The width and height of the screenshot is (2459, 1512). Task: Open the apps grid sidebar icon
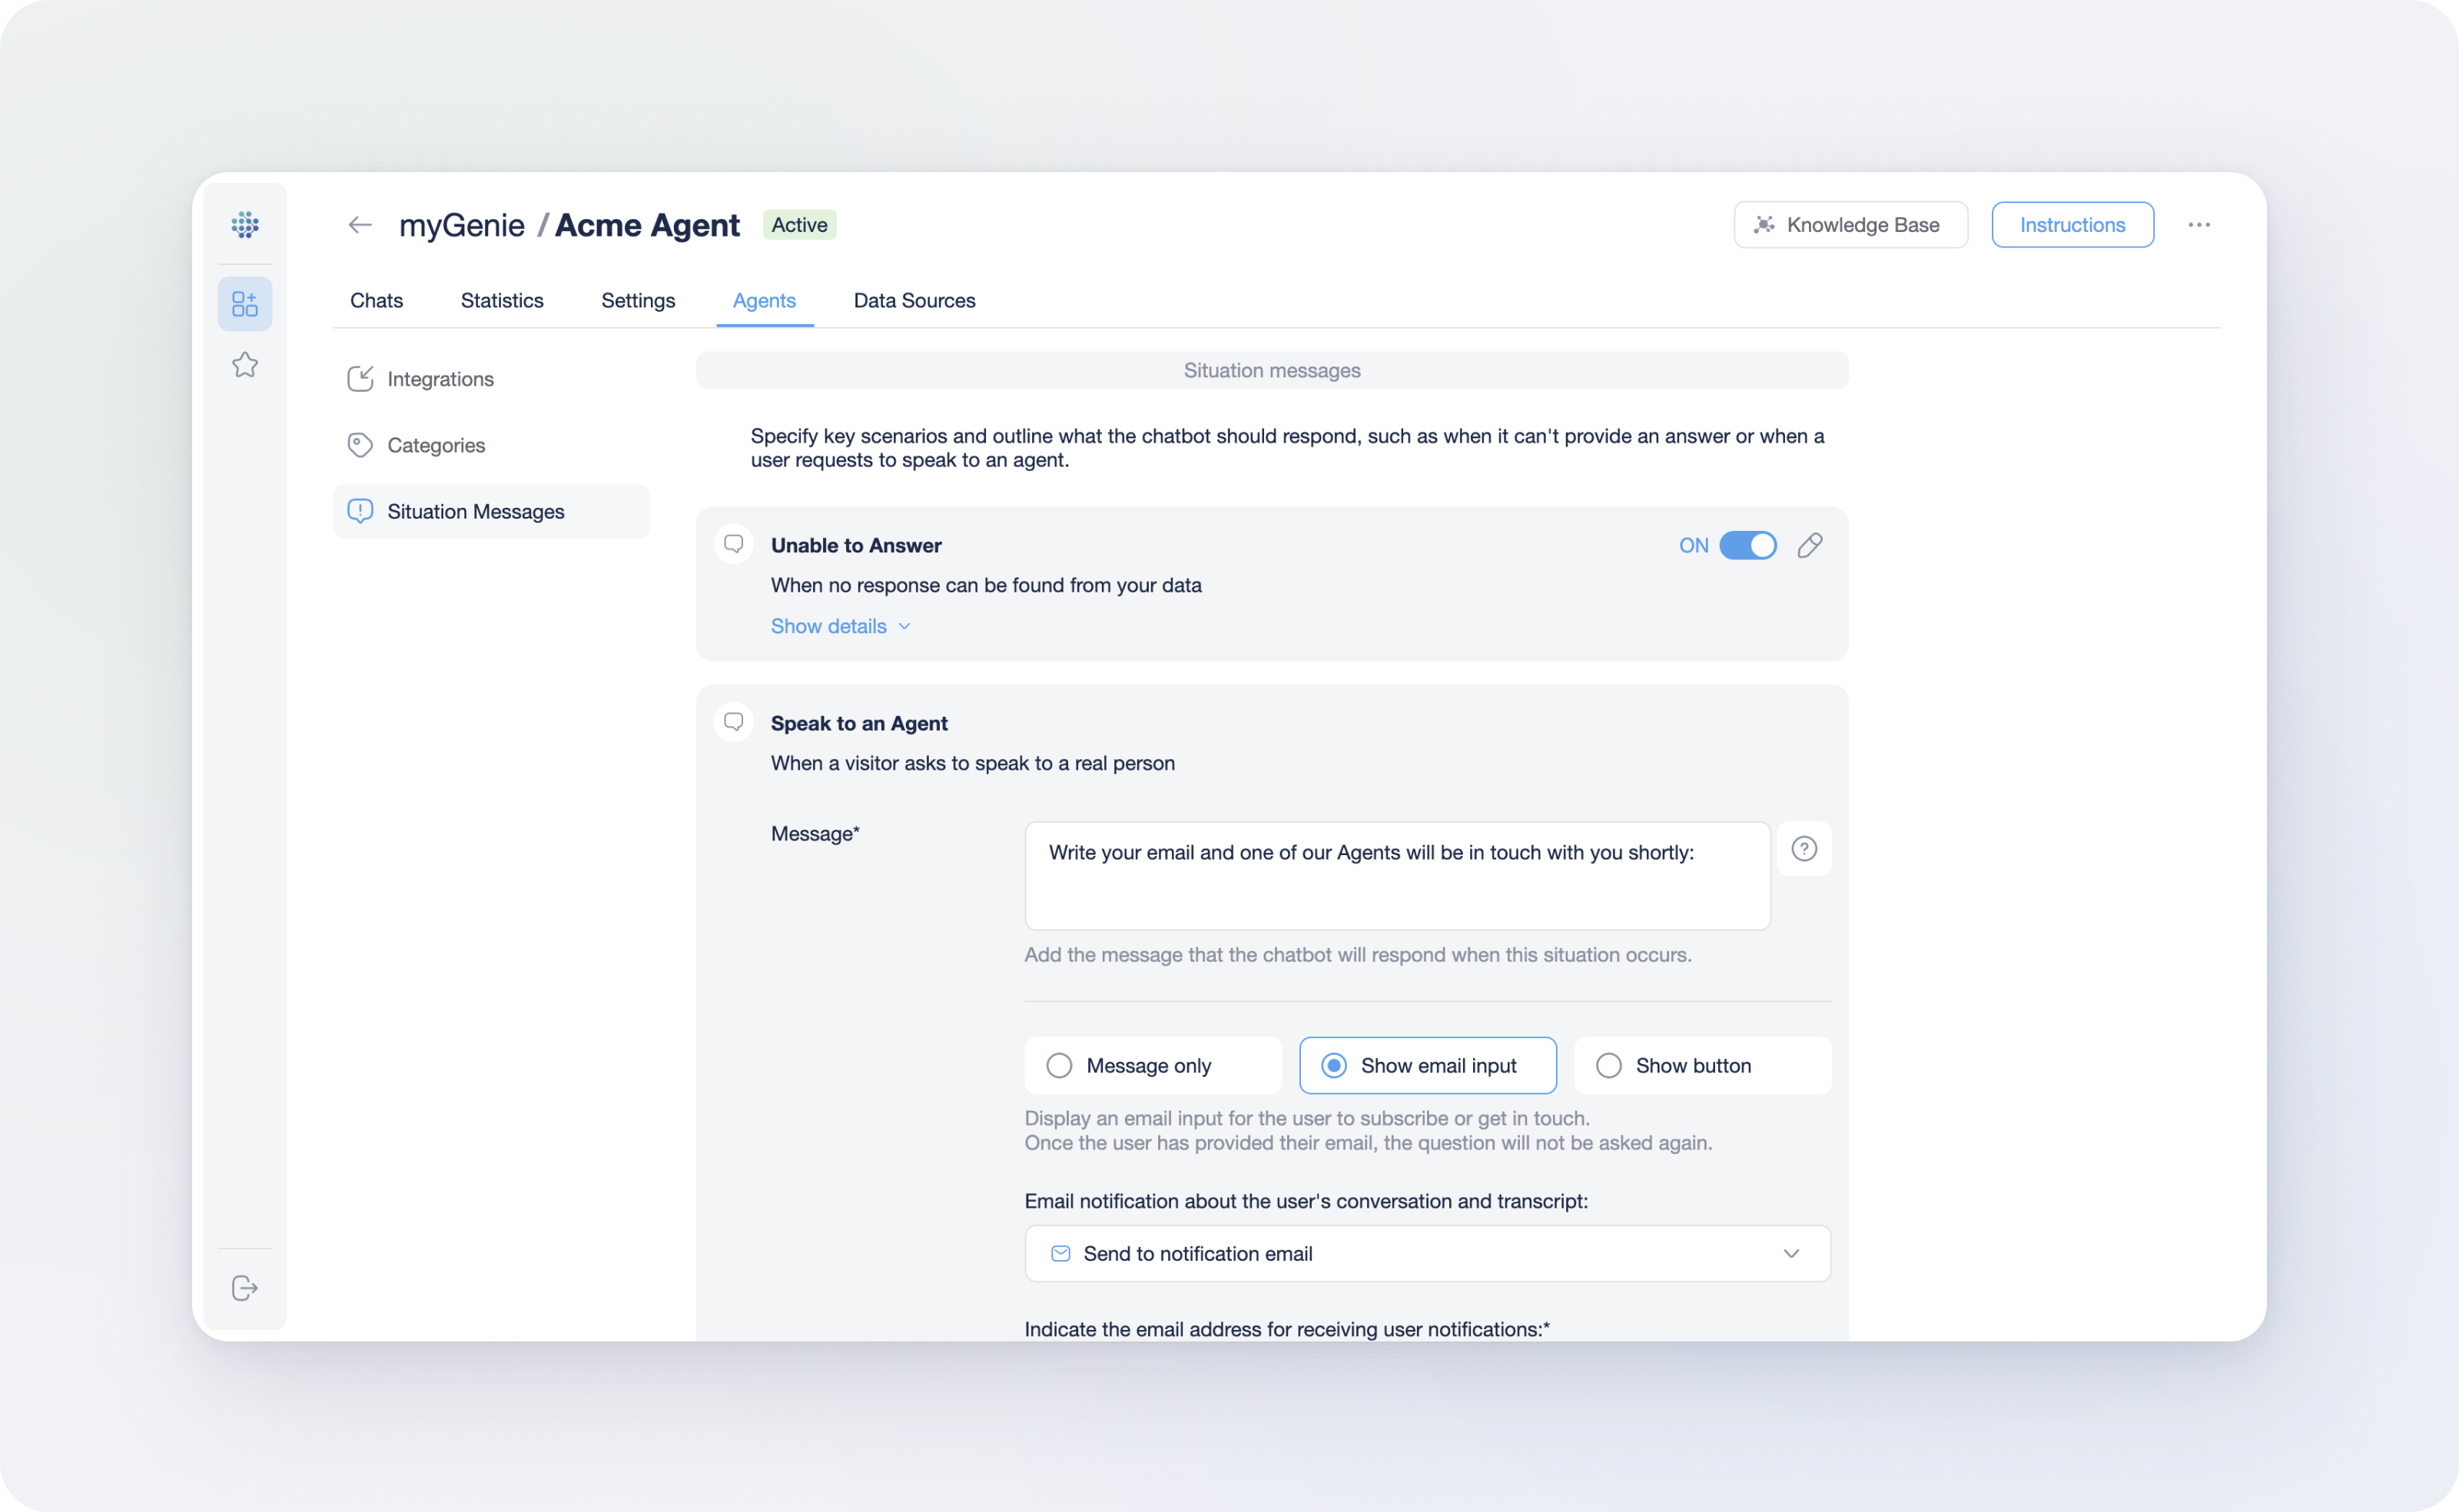click(x=245, y=303)
